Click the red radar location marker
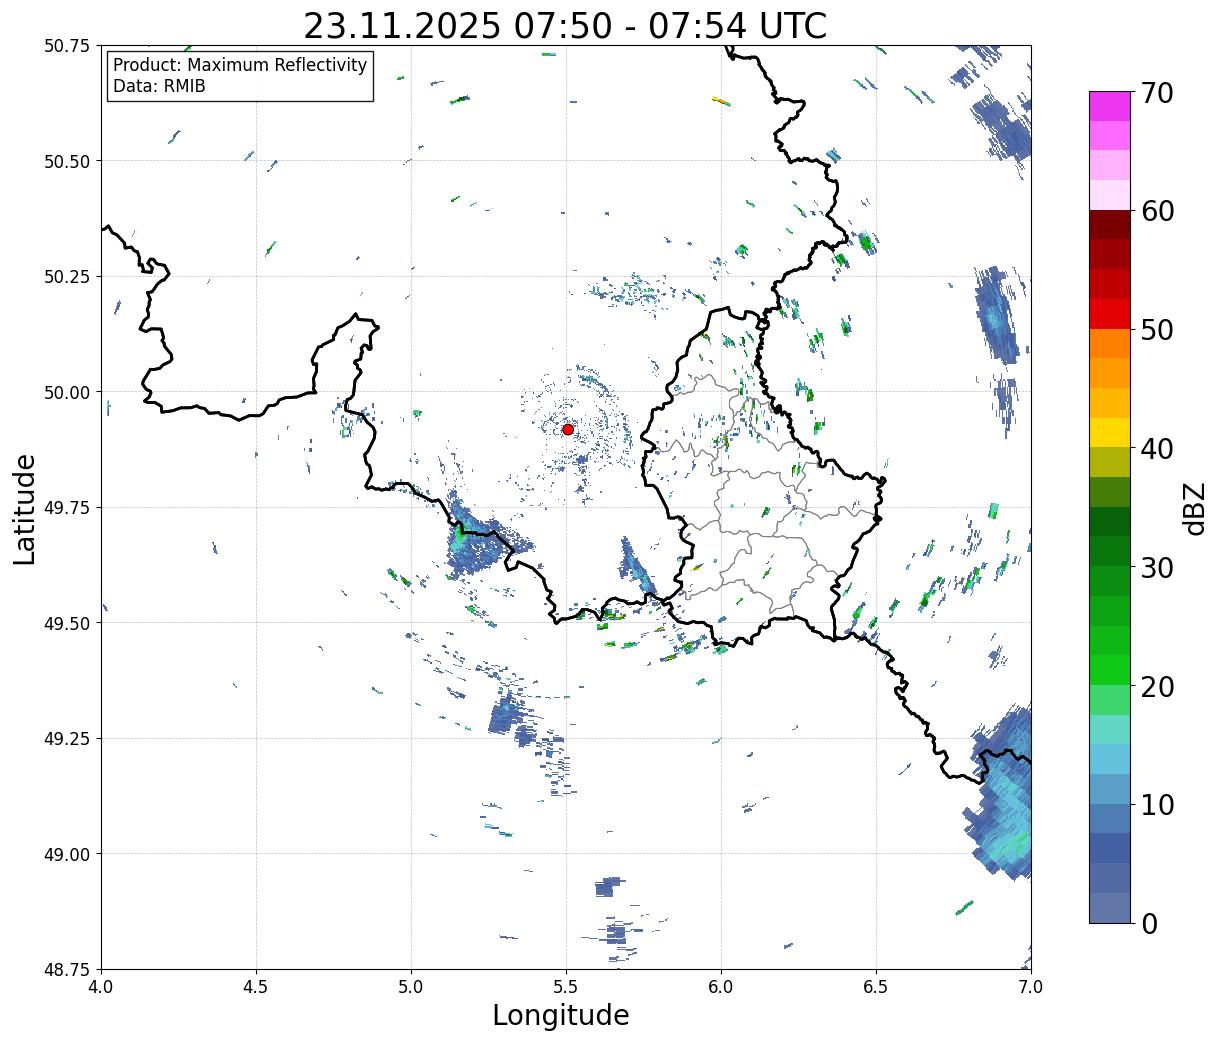 click(568, 429)
